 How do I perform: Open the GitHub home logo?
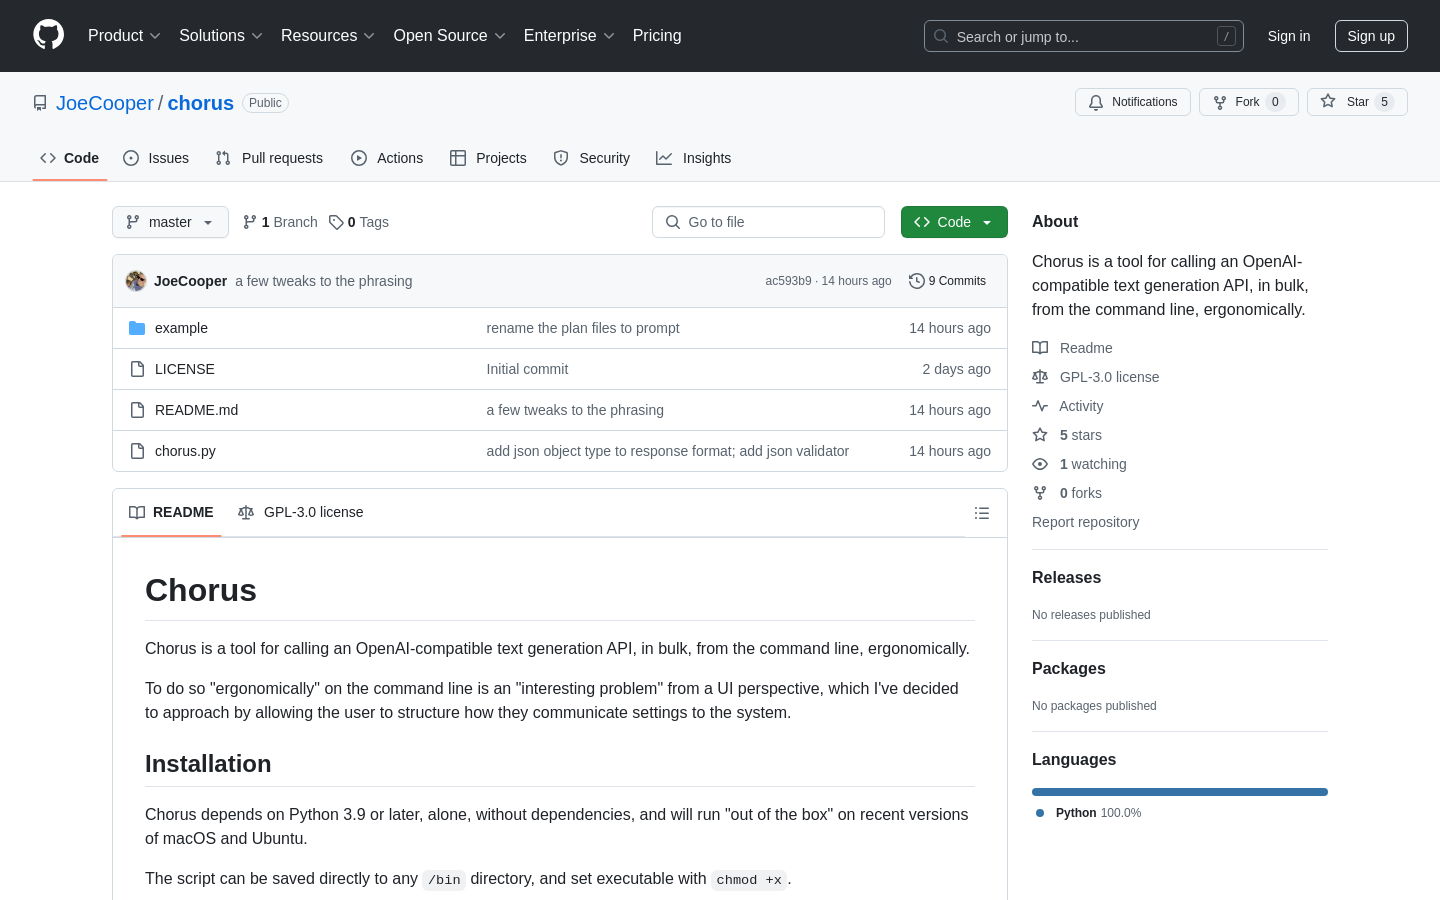pyautogui.click(x=48, y=35)
